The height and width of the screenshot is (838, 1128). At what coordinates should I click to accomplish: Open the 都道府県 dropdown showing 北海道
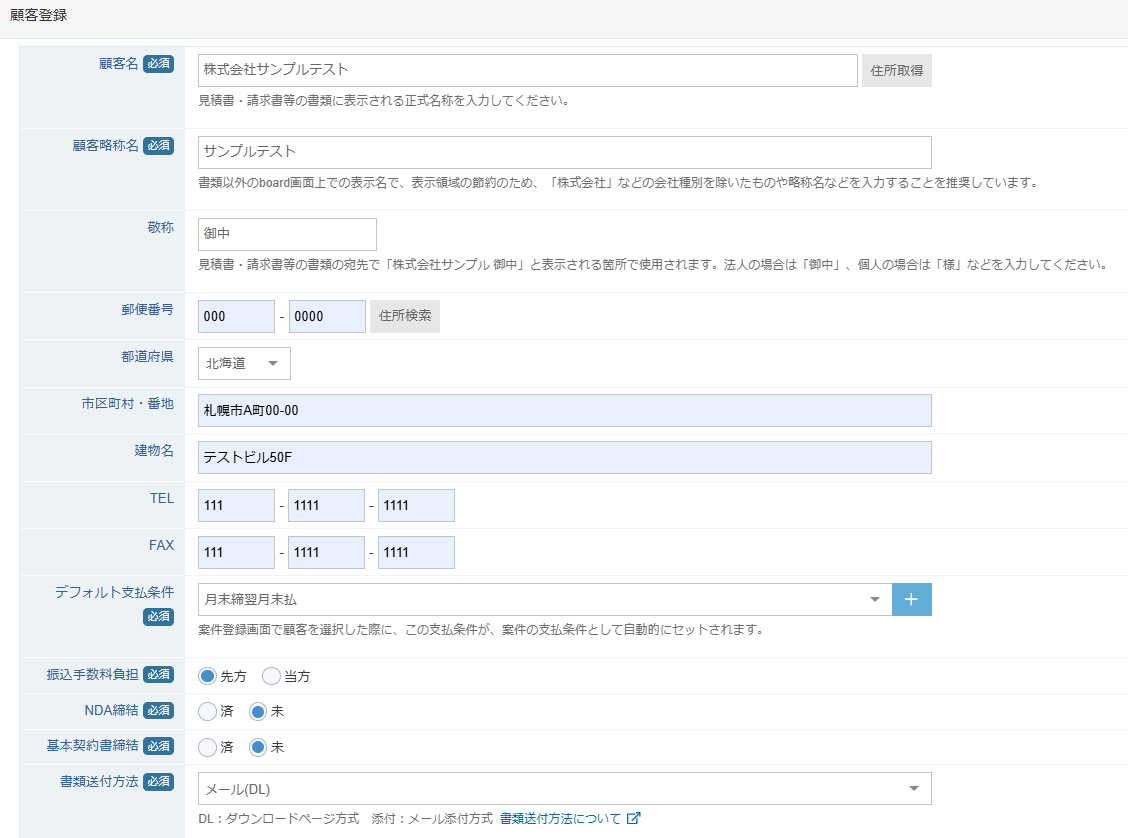(244, 363)
